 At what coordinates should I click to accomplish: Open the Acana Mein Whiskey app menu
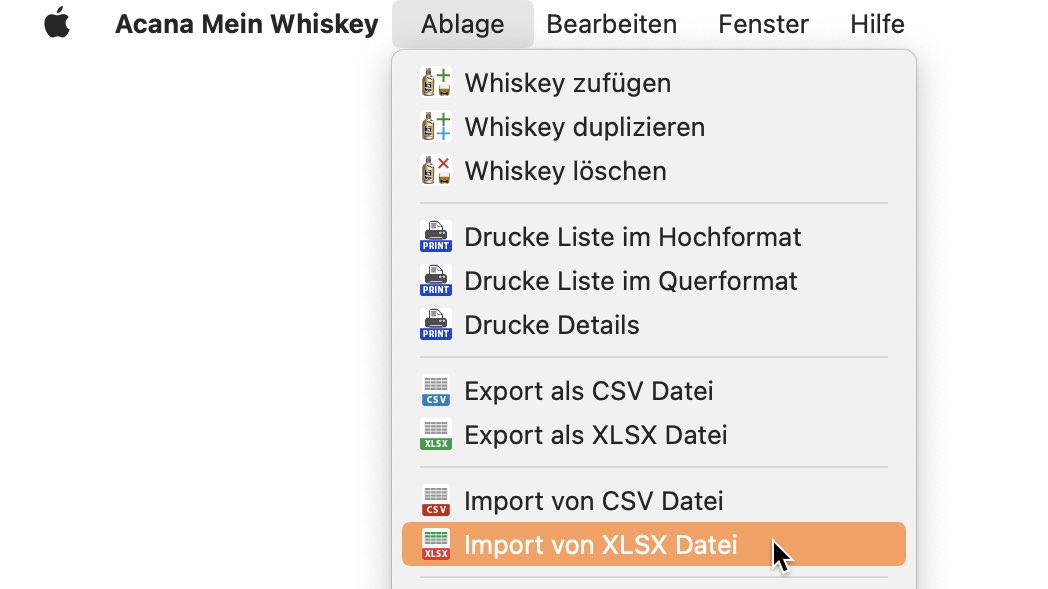tap(246, 24)
